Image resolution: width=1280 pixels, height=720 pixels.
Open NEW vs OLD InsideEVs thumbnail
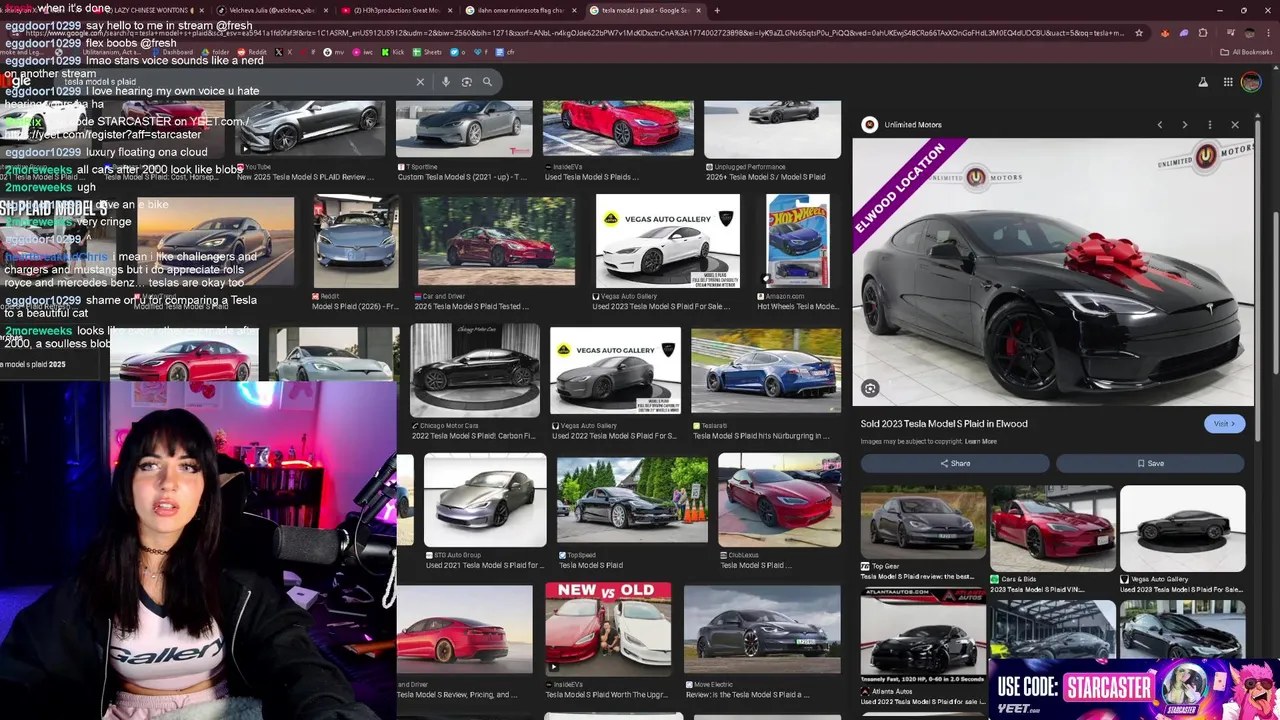[x=608, y=630]
